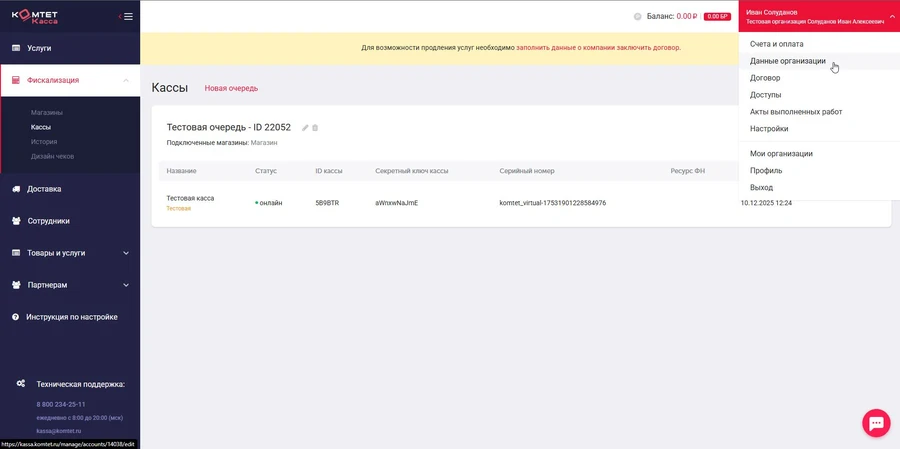
Task: Go to История in the sidebar
Action: point(44,142)
